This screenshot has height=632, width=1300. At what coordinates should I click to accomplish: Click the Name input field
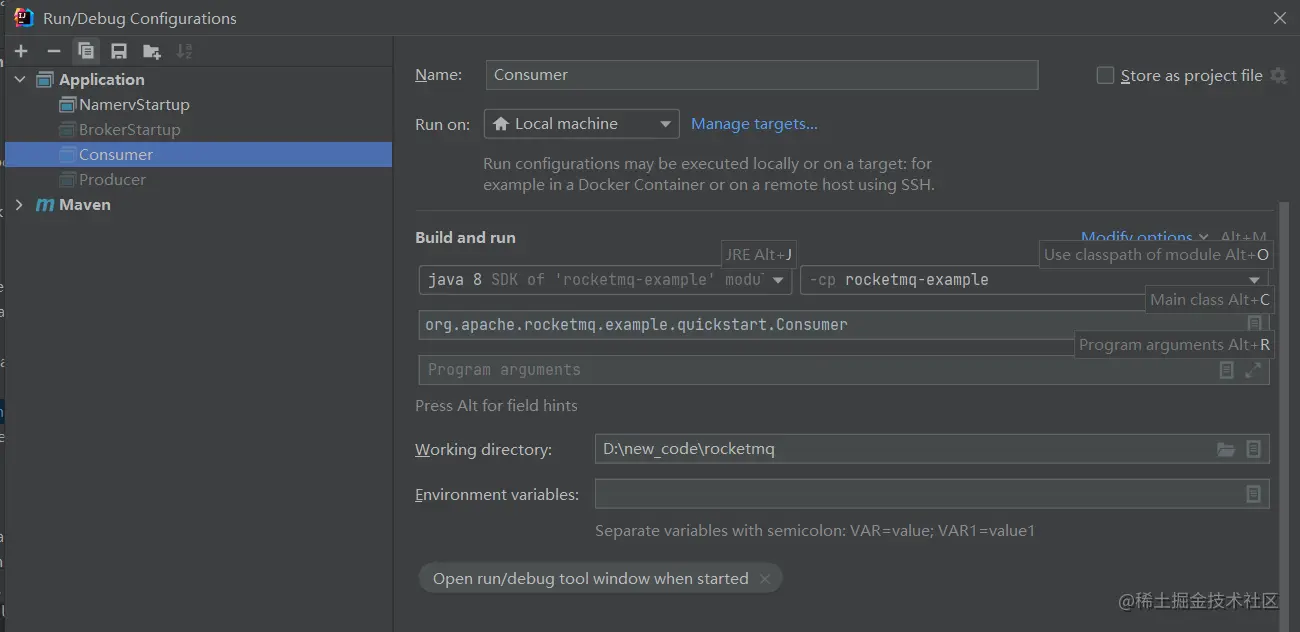(761, 75)
